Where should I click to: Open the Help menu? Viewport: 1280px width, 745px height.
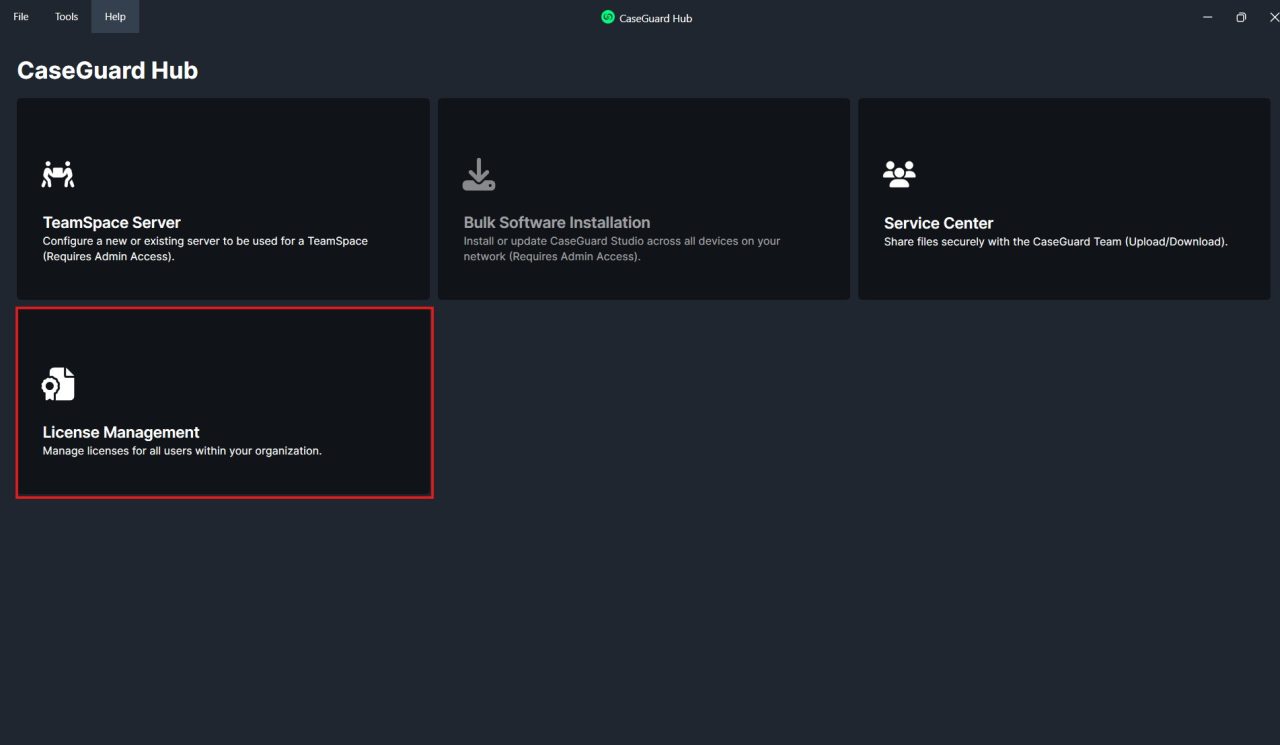click(x=115, y=17)
